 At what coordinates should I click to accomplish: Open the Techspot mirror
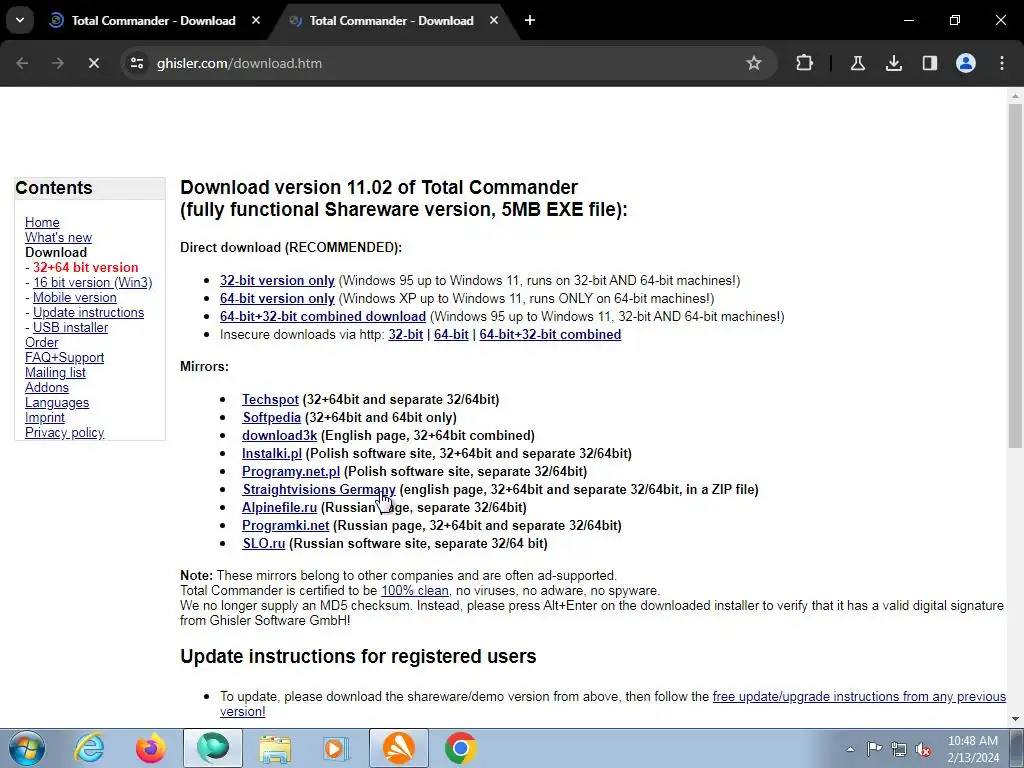tap(270, 399)
